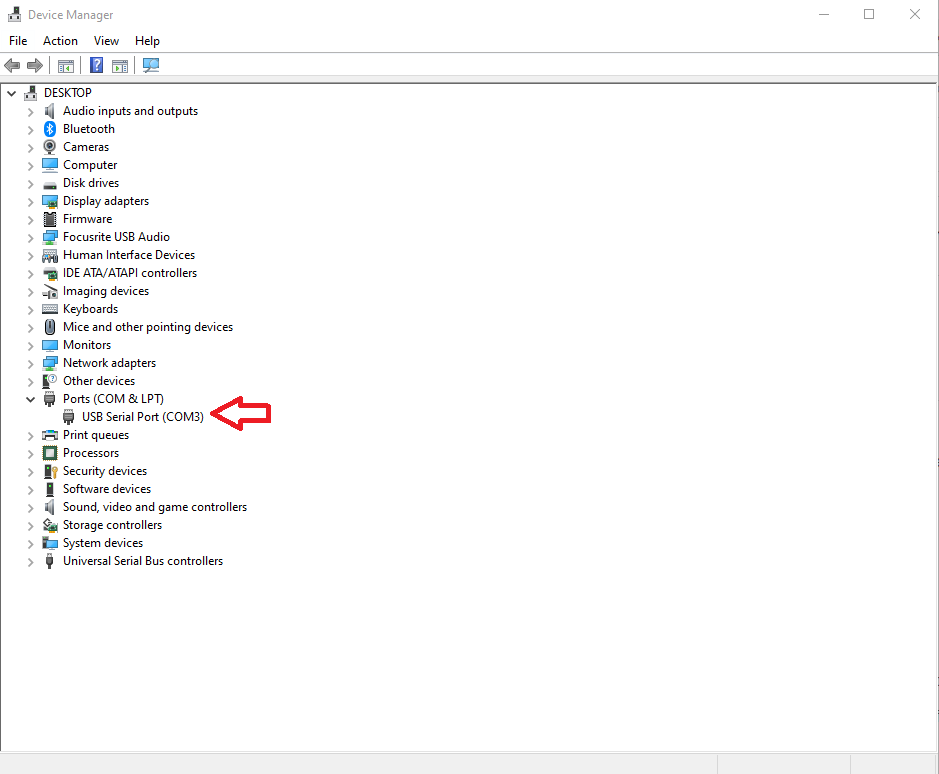This screenshot has height=774, width=939.
Task: Click the Cameras webcam icon
Action: [50, 147]
